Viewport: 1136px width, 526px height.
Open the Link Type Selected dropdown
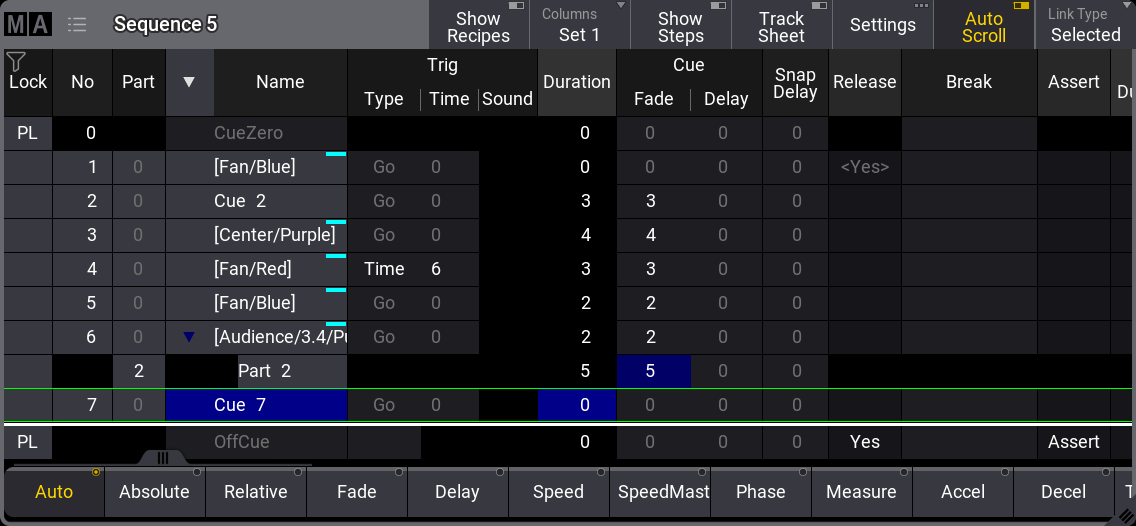pyautogui.click(x=1085, y=26)
